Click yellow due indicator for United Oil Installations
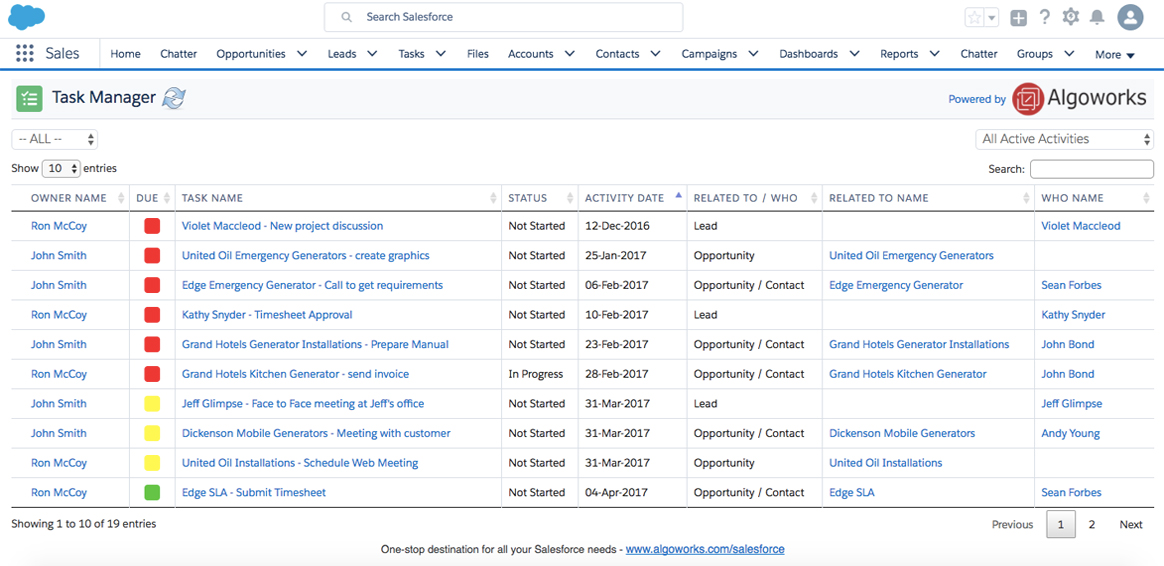The width and height of the screenshot is (1164, 566). (x=152, y=463)
